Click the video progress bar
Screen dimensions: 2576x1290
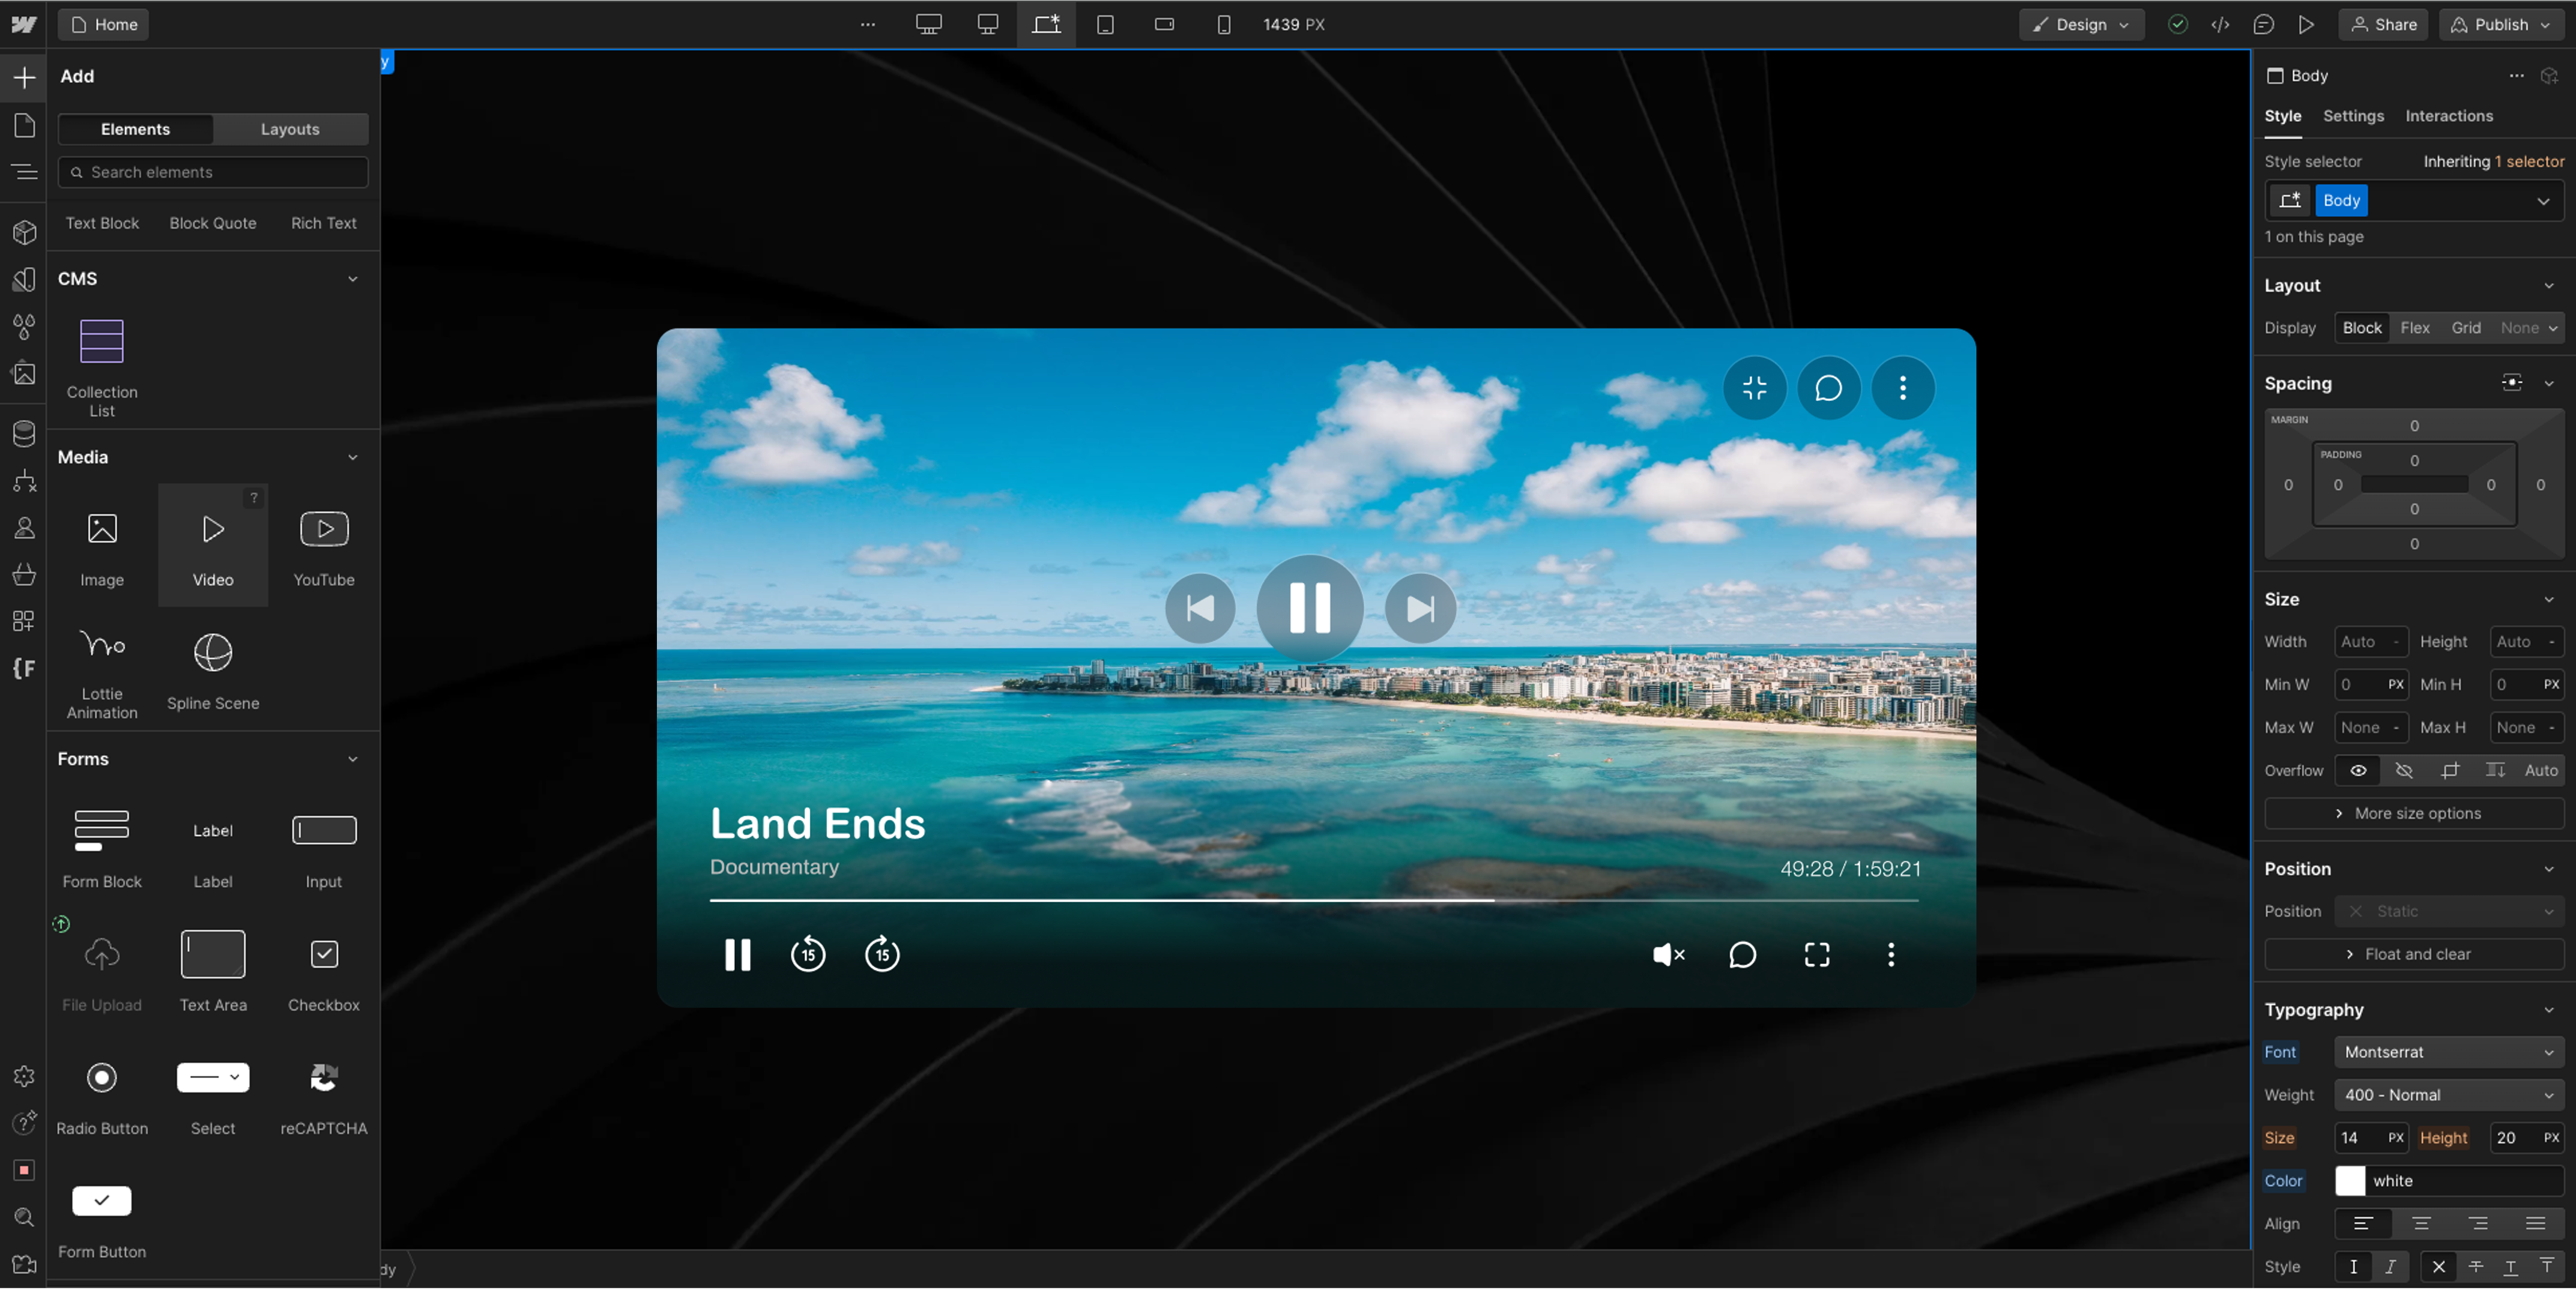pos(1313,900)
